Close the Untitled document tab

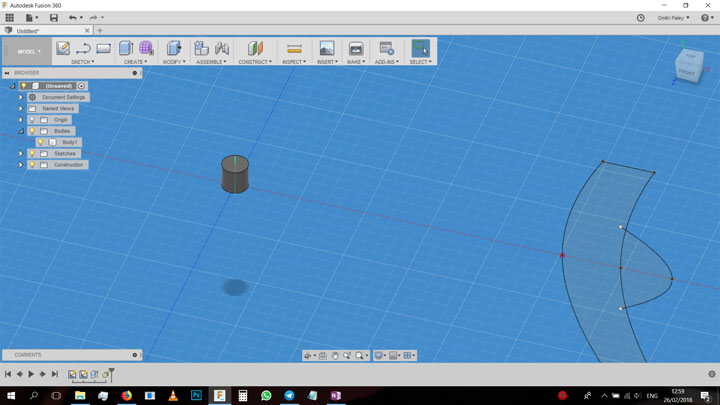coord(87,31)
